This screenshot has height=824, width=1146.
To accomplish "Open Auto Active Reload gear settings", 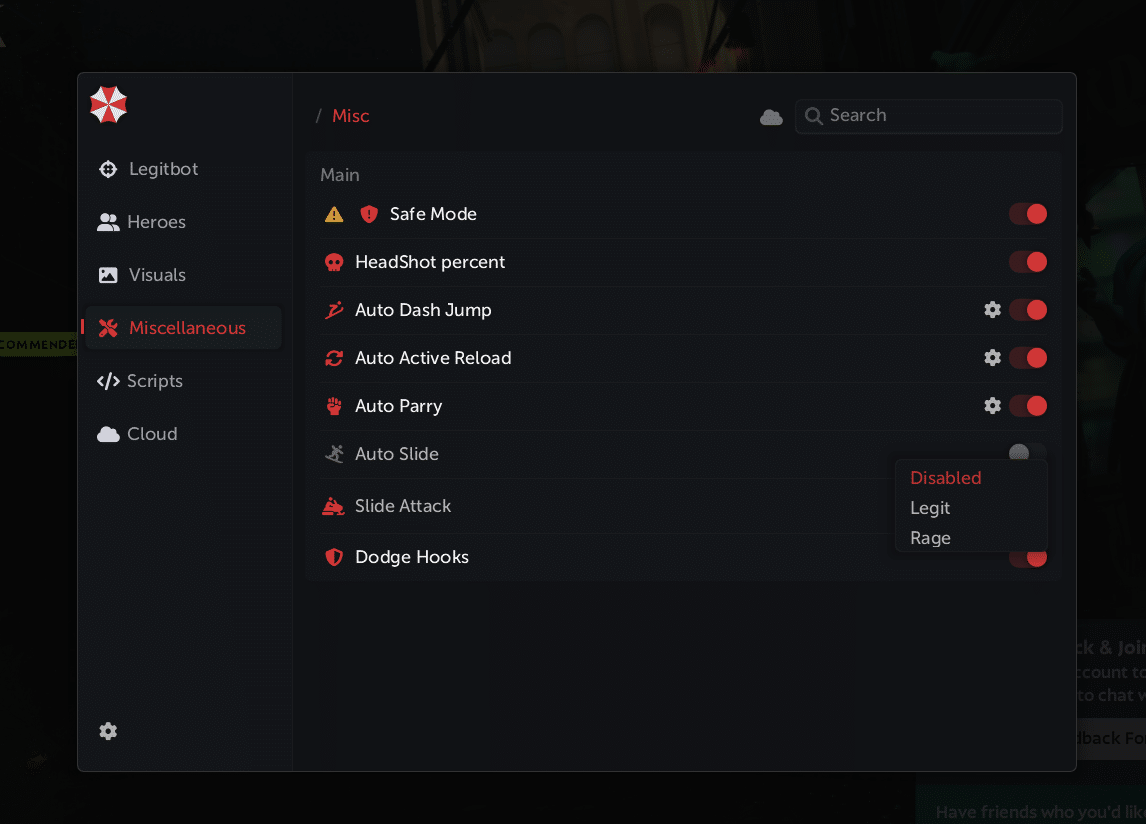I will [x=992, y=358].
